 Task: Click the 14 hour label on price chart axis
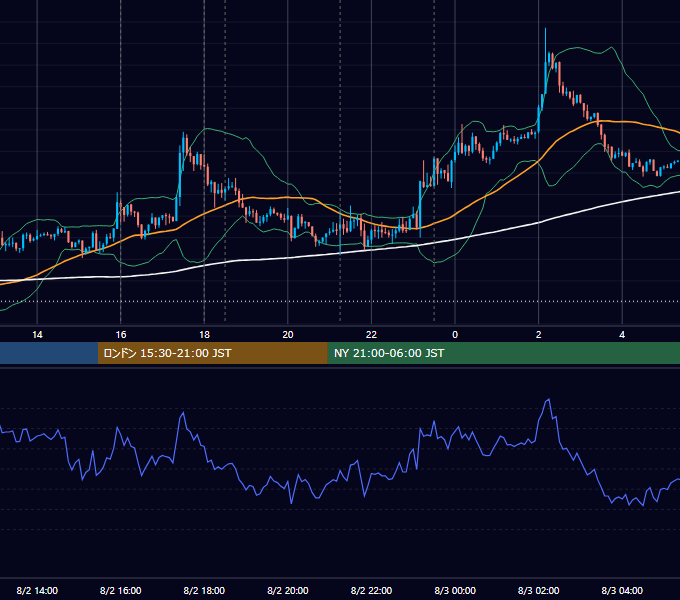[x=37, y=335]
